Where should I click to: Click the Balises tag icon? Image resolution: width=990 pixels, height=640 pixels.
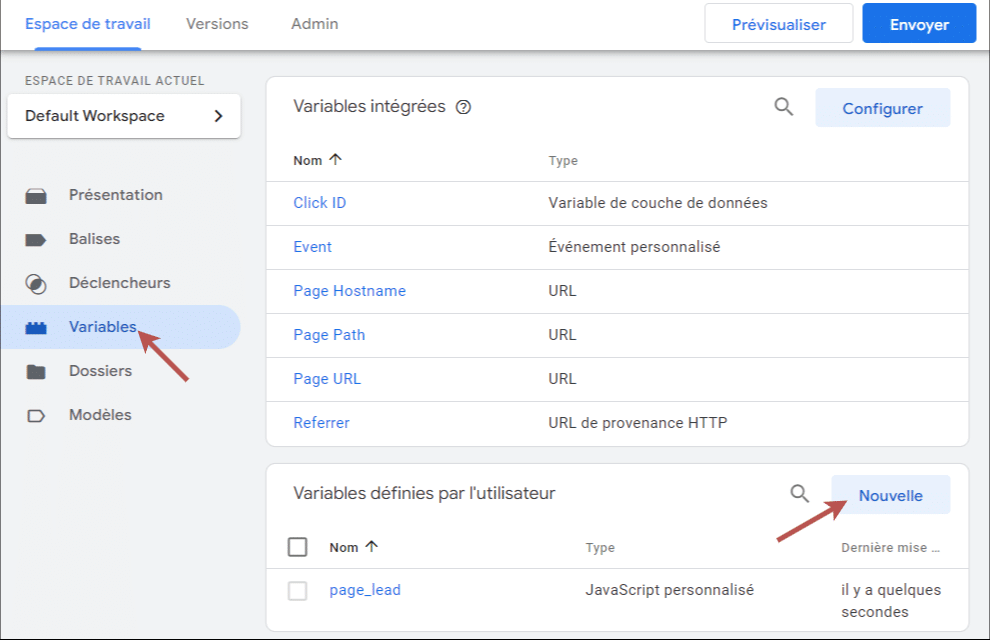coord(36,240)
